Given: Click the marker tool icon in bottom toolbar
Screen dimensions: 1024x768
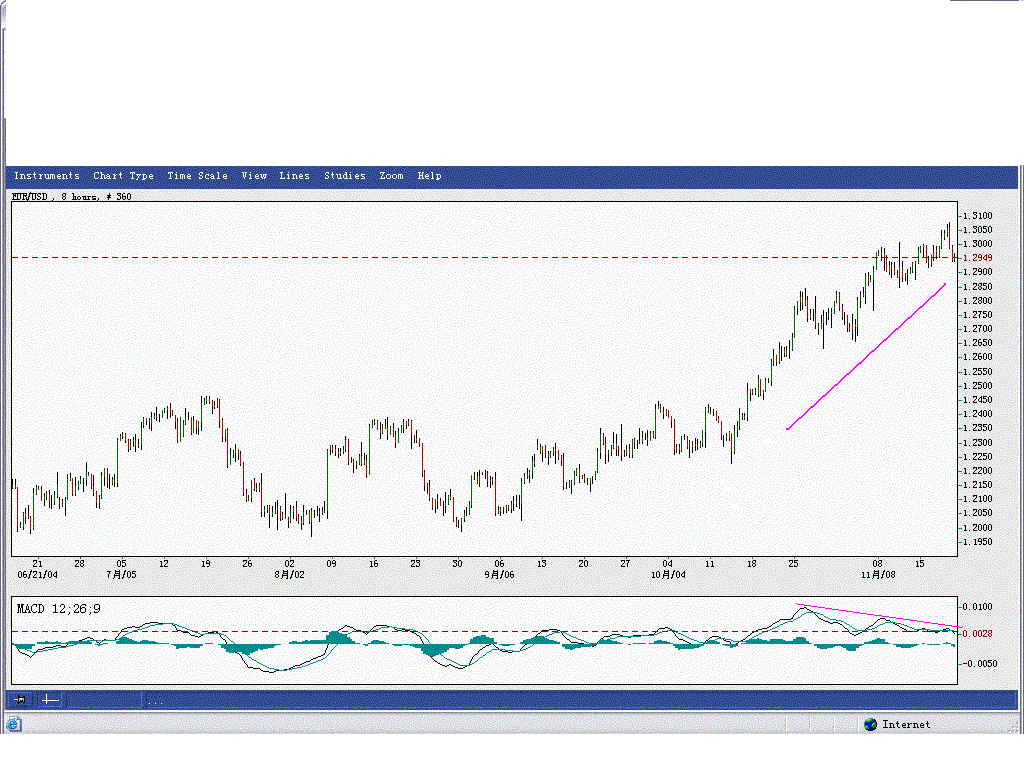Looking at the screenshot, I should 21,700.
